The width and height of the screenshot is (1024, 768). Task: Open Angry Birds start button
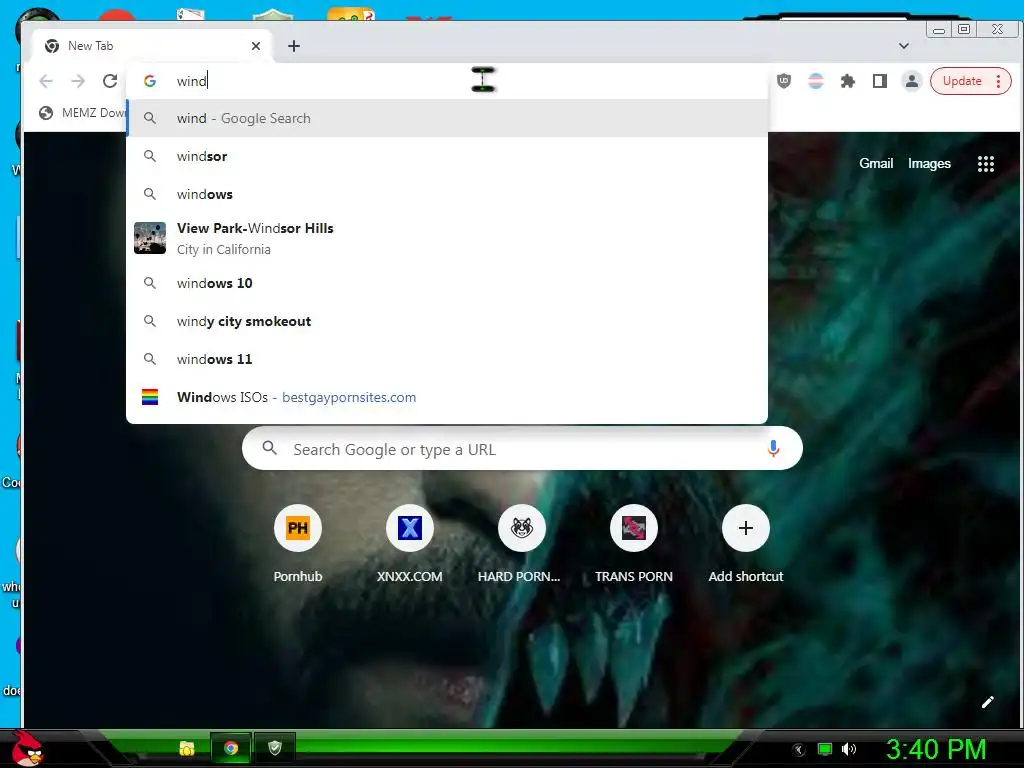coord(27,748)
